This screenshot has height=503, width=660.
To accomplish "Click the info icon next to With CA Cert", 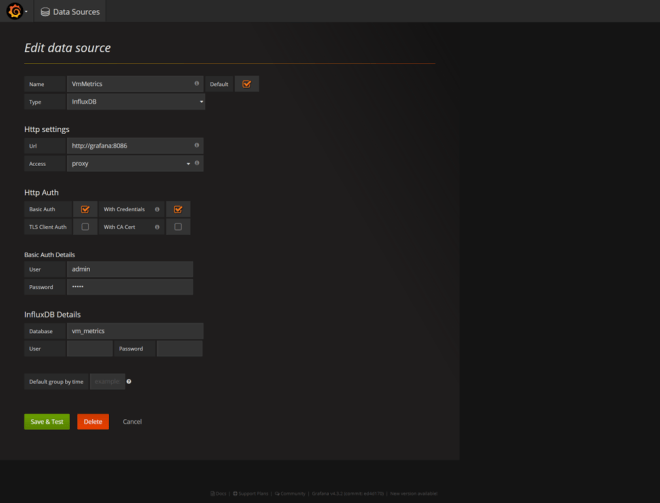I will 157,227.
